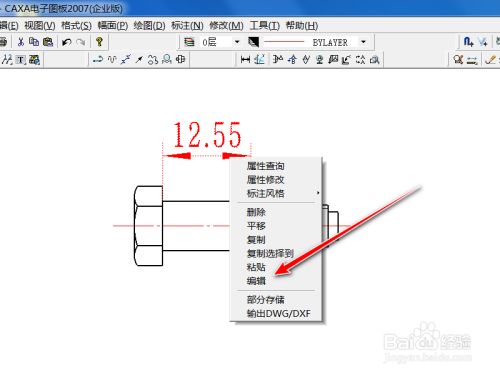500x375 pixels.
Task: Click the grayed Redo arrow icon
Action: coord(81,42)
